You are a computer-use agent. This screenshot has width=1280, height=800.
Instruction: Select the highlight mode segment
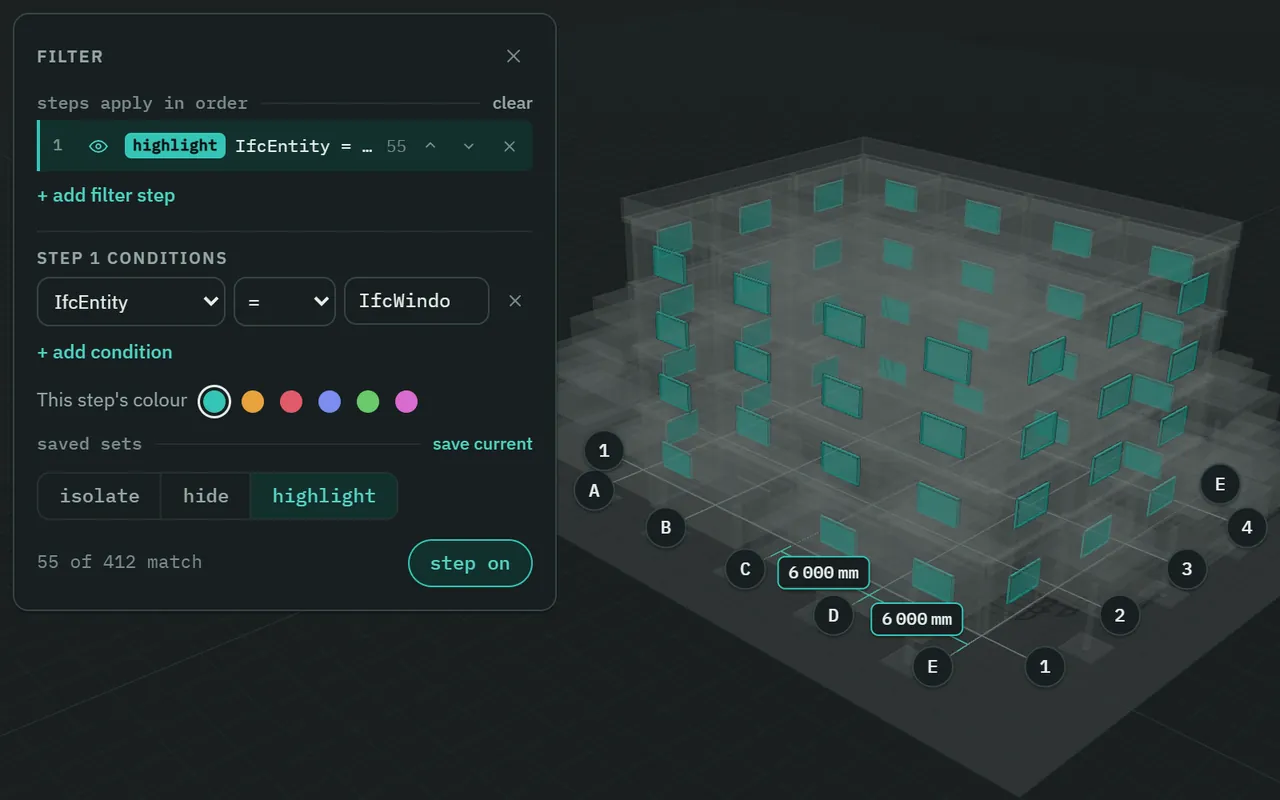click(324, 496)
